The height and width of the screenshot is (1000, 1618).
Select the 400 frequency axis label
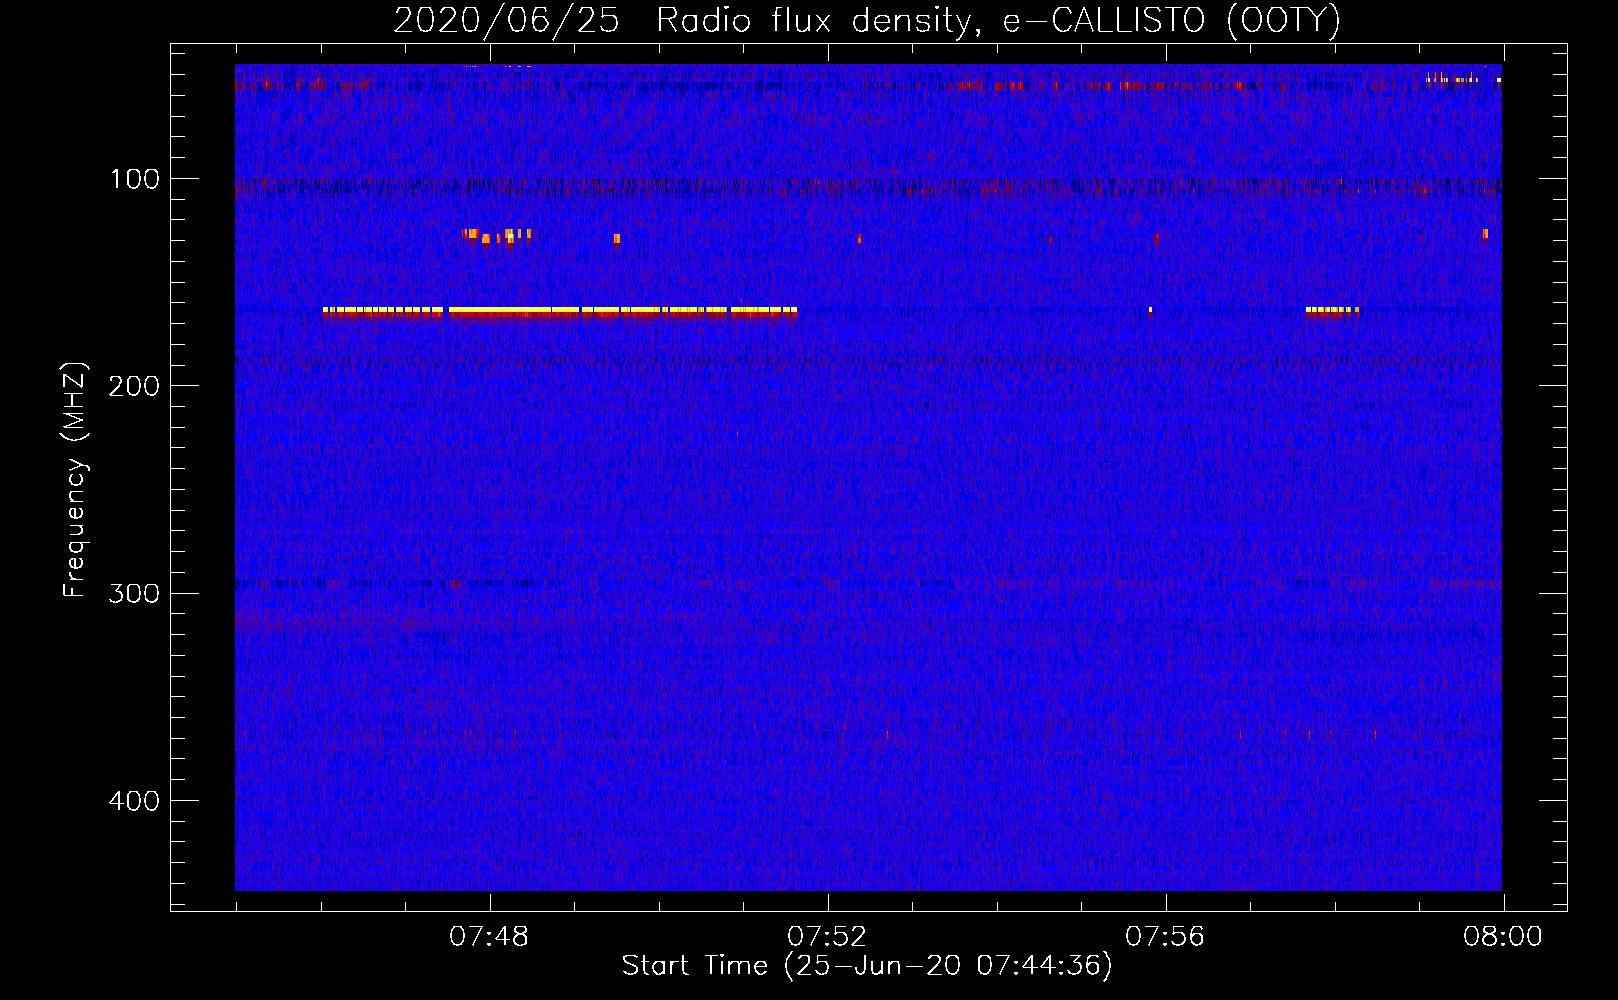[134, 801]
